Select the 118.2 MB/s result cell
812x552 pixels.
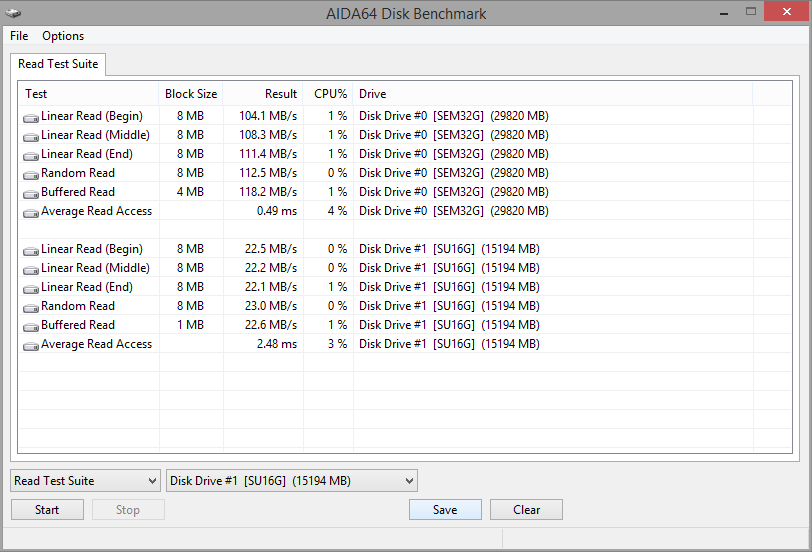coord(268,192)
